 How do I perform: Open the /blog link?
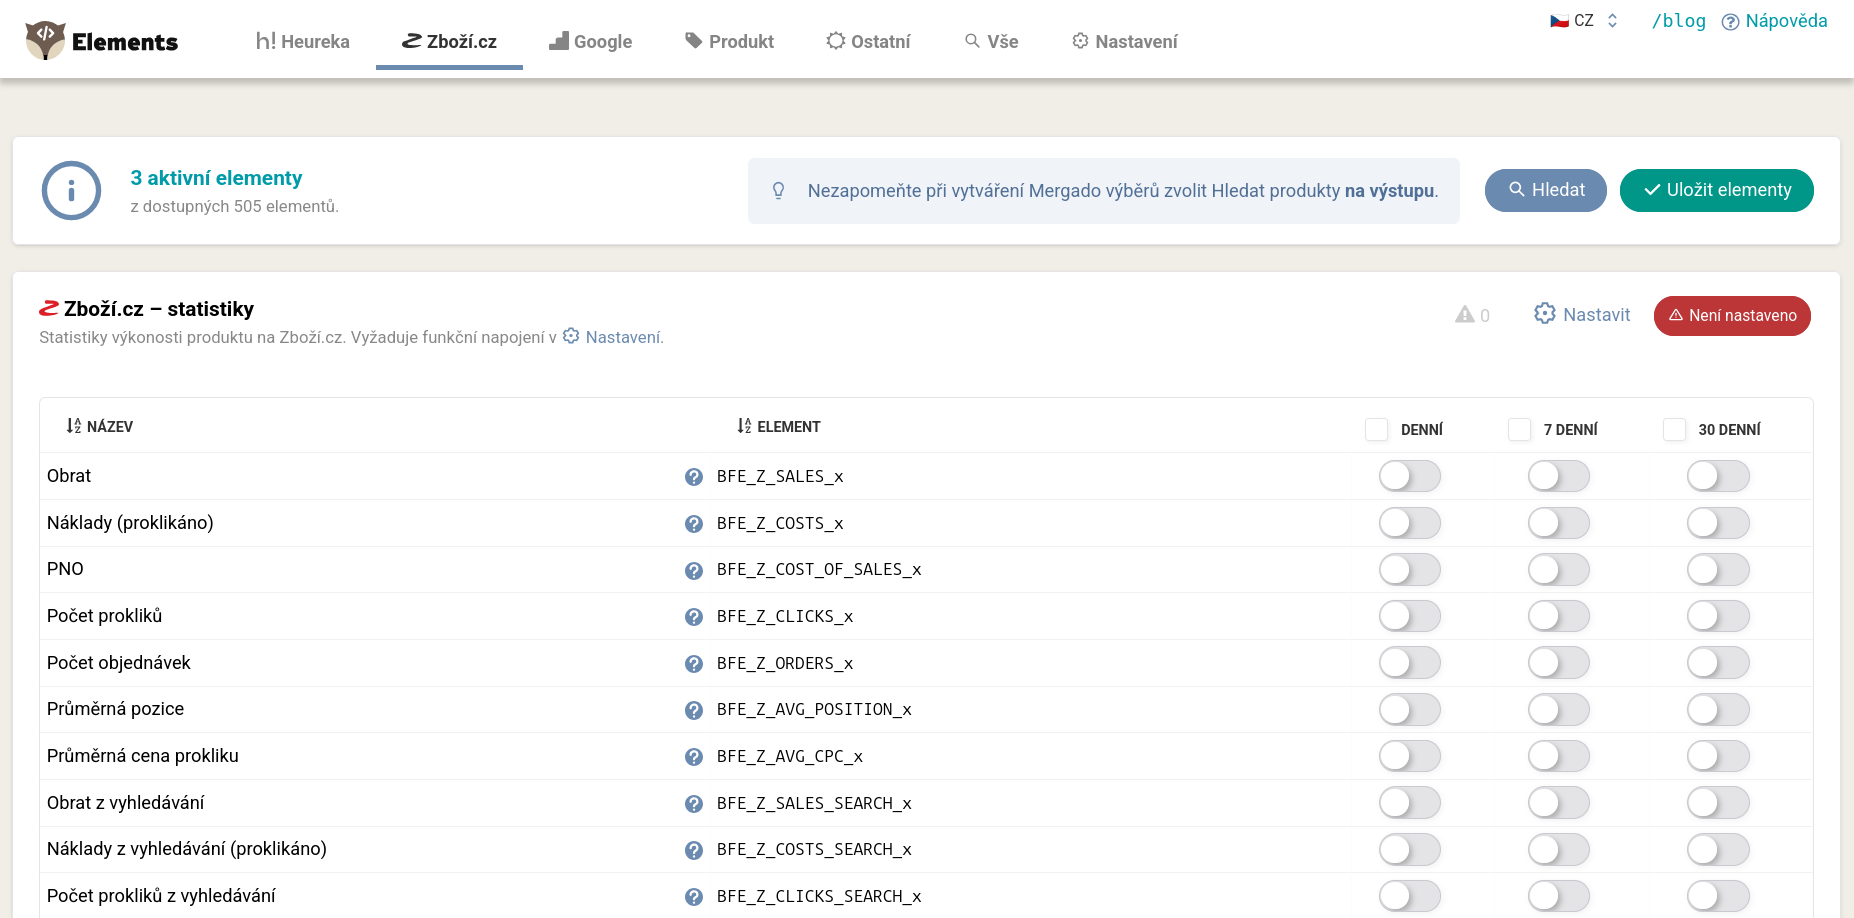[x=1679, y=21]
